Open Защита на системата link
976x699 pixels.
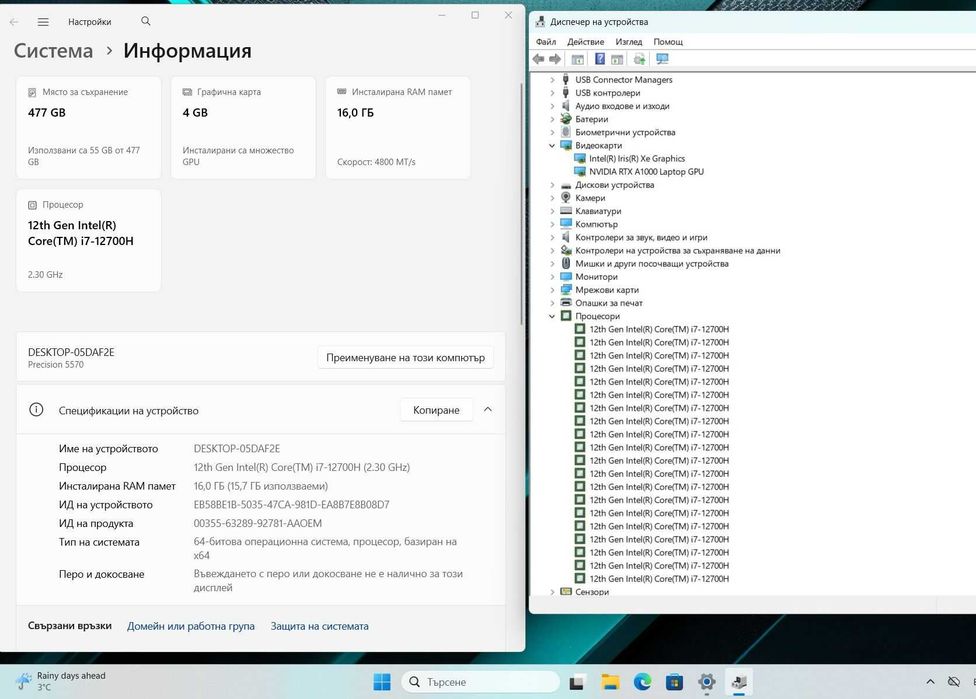(319, 626)
